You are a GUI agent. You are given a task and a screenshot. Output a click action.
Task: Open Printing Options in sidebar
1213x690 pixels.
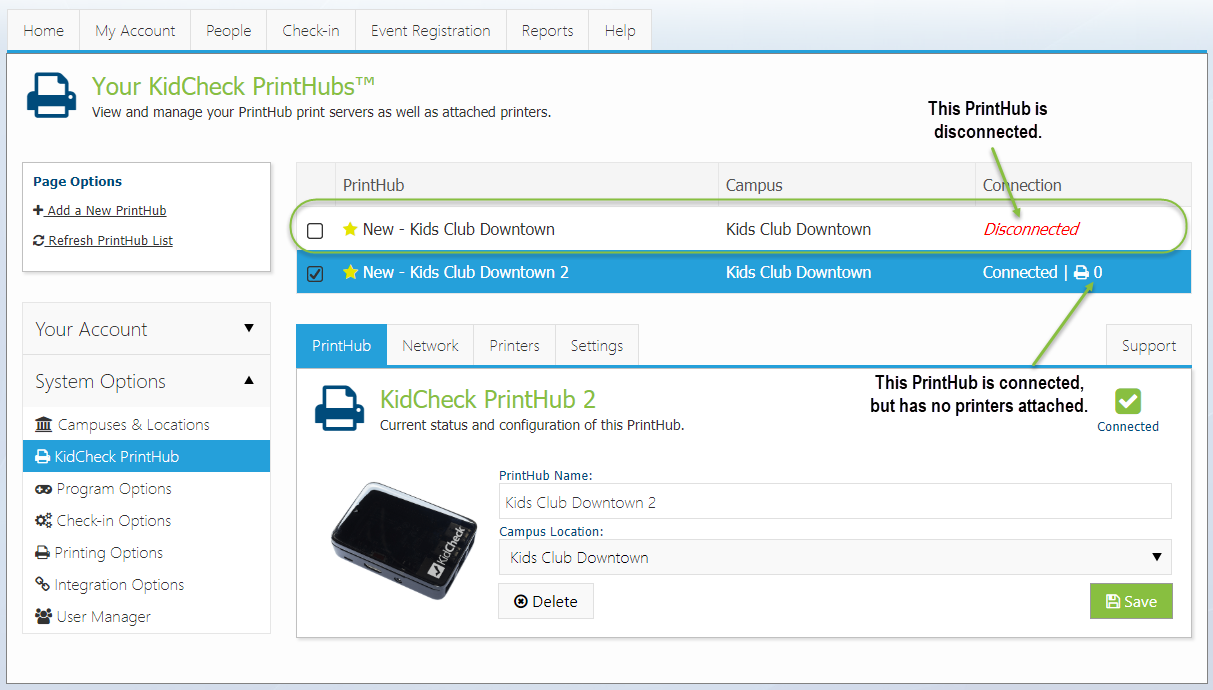146,553
